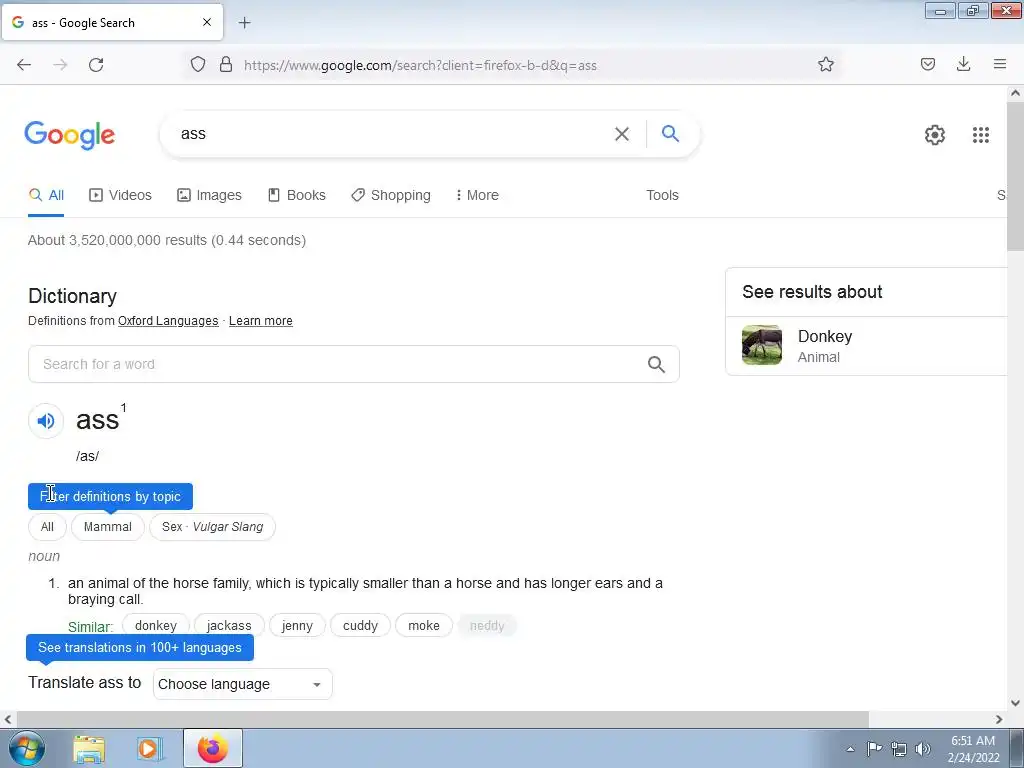This screenshot has height=768, width=1024.
Task: Click the dictionary word search magnifier
Action: click(656, 364)
